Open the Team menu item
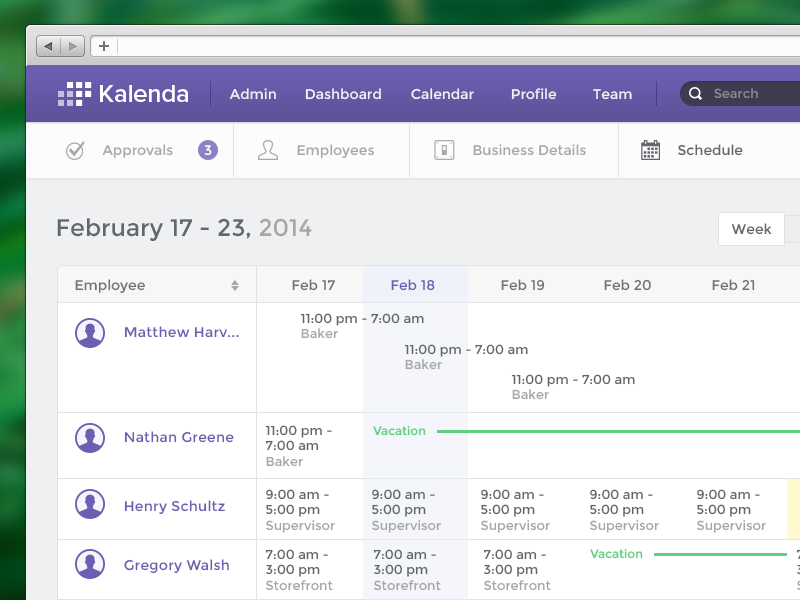Screen dimensions: 800x600 (x=612, y=94)
